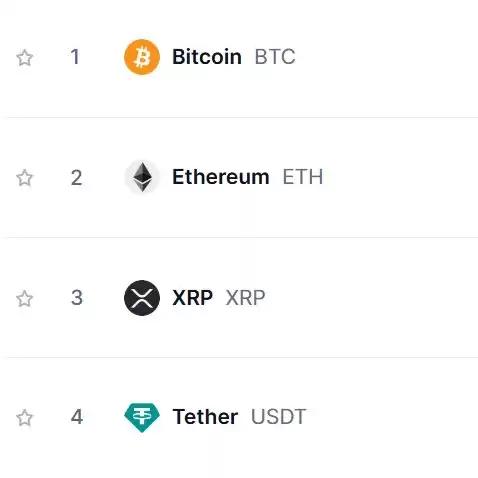The width and height of the screenshot is (478, 478).
Task: Click the BTC ticker symbol
Action: click(275, 57)
